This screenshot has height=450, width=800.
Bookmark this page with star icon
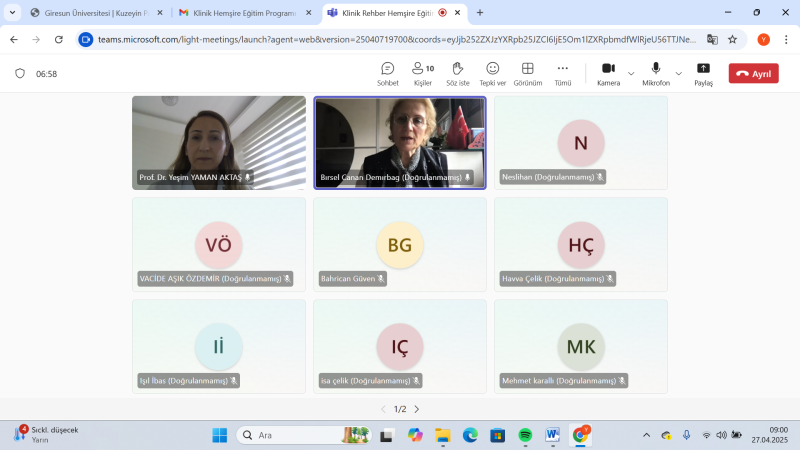point(733,39)
